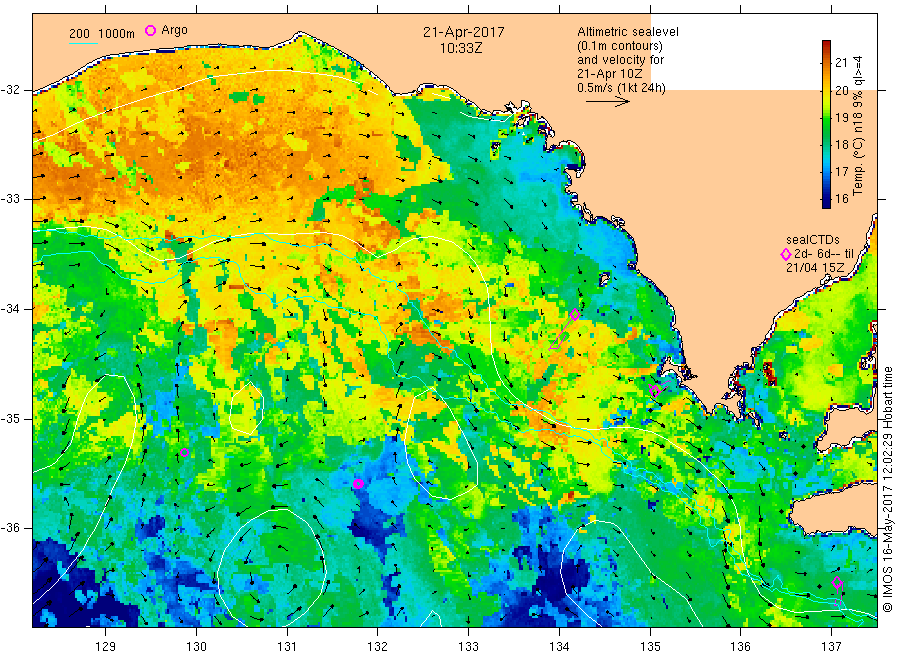Click the seal CTD diamond near 134.2°E, 34°S
This screenshot has height=660, width=900.
click(575, 315)
